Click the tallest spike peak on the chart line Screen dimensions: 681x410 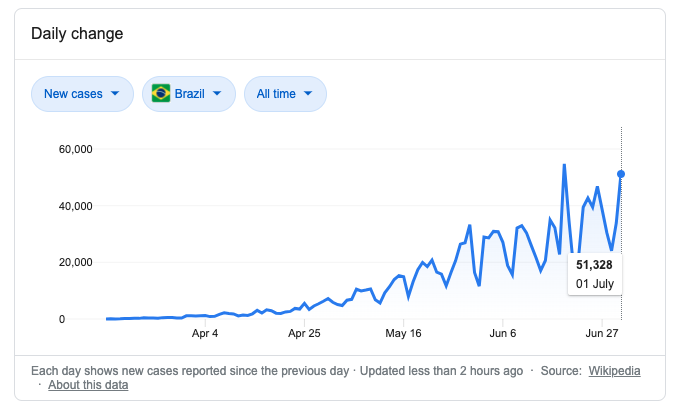tap(565, 165)
